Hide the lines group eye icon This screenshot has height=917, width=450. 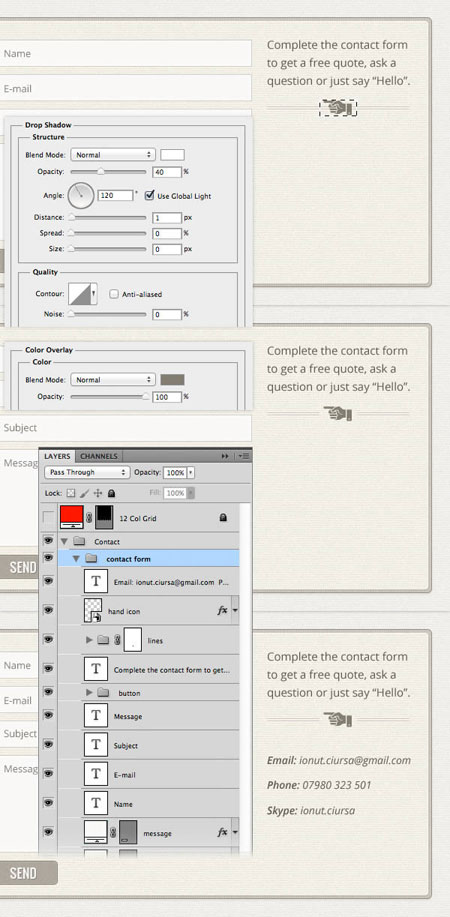pos(49,639)
